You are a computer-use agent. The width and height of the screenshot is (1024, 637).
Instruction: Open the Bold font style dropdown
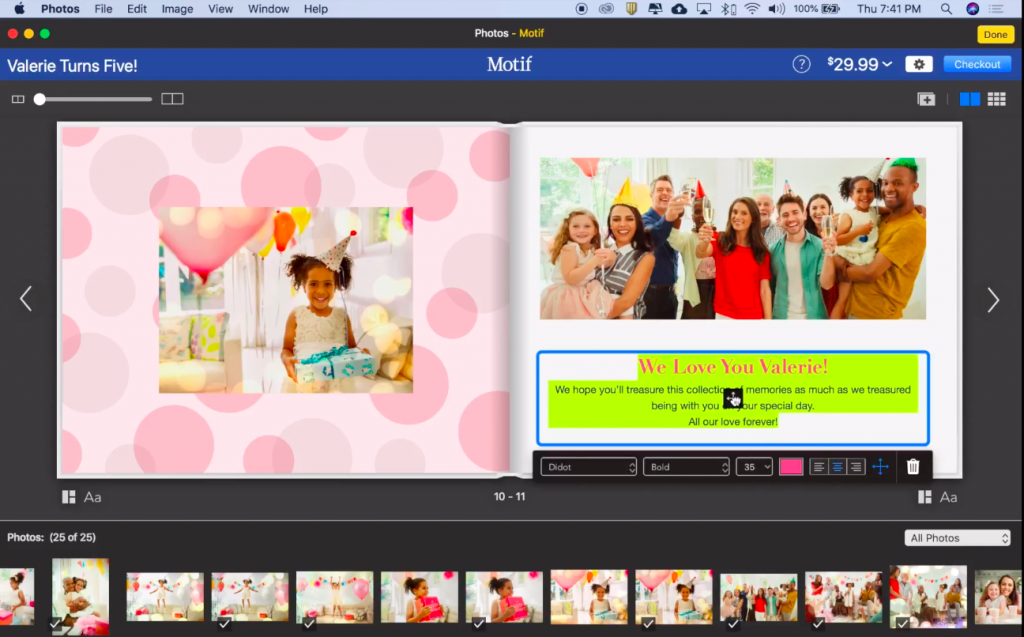(686, 466)
